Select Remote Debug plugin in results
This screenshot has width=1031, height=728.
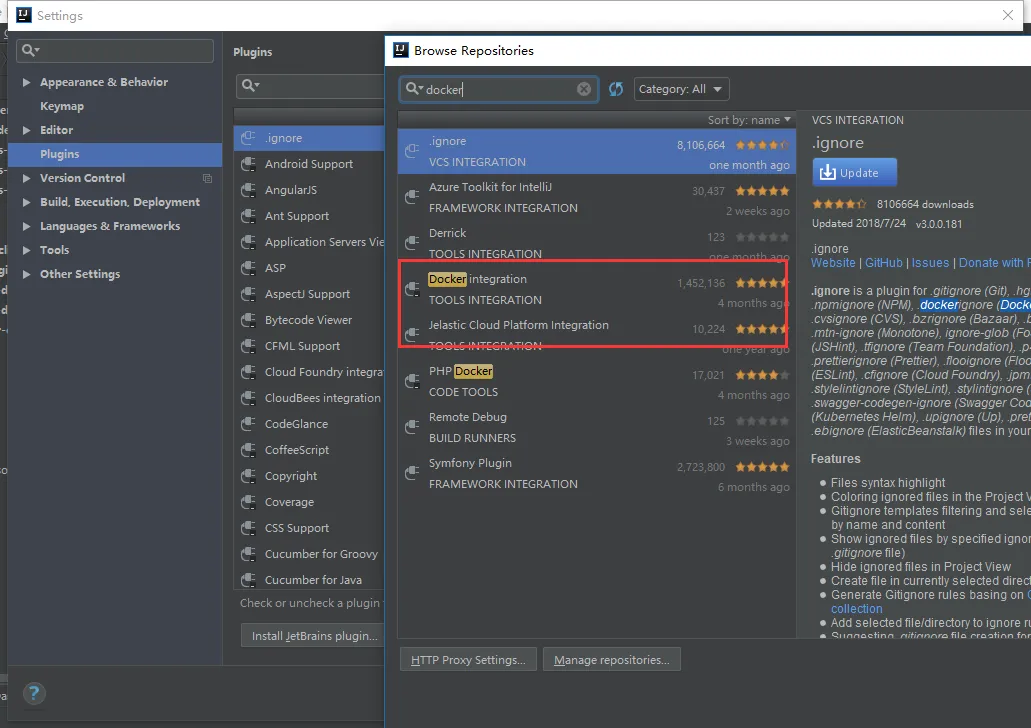coord(596,427)
